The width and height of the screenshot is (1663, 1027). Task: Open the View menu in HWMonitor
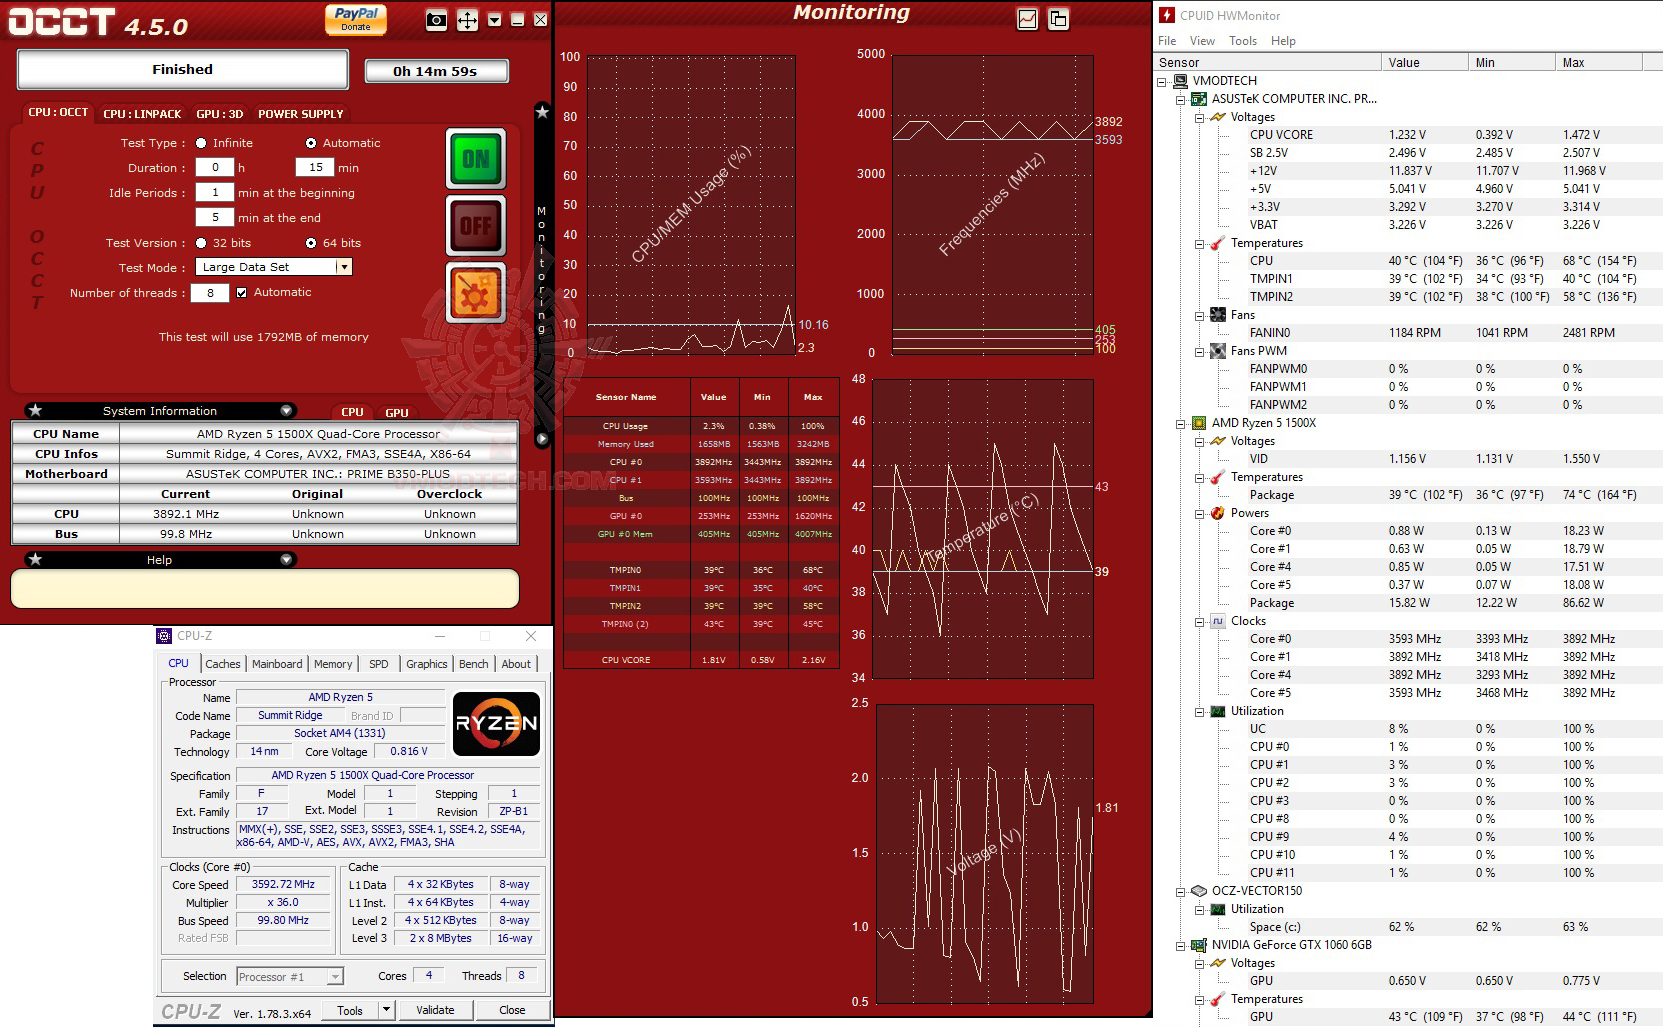click(1202, 41)
